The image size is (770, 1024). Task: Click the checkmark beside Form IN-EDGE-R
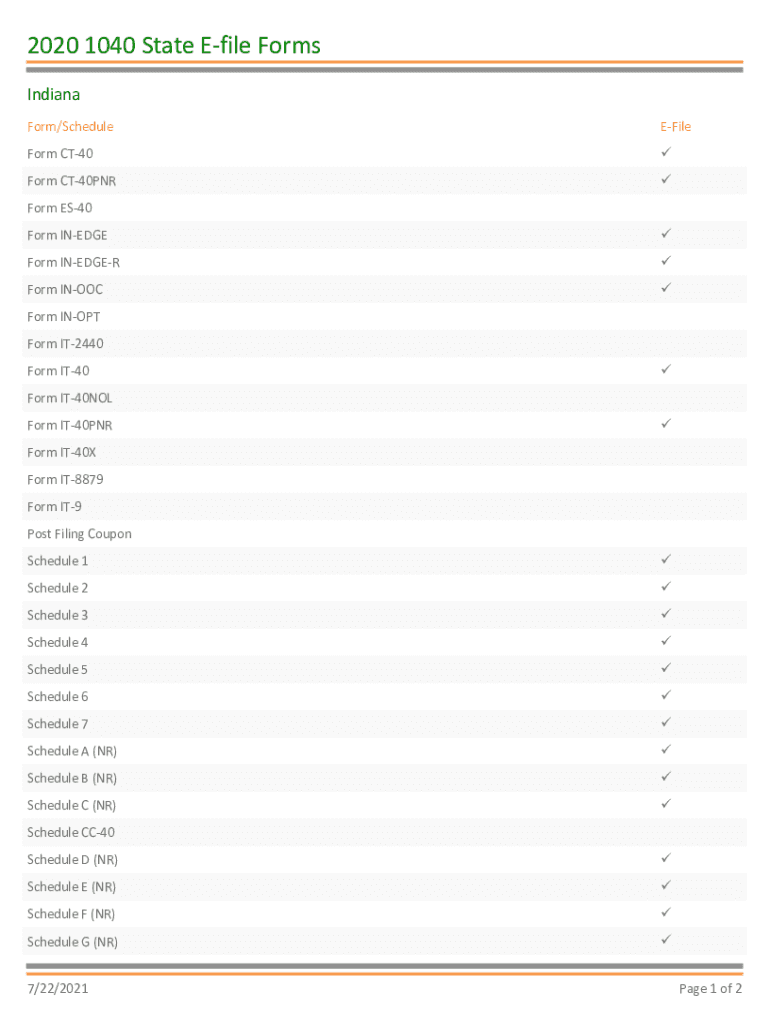pyautogui.click(x=666, y=261)
